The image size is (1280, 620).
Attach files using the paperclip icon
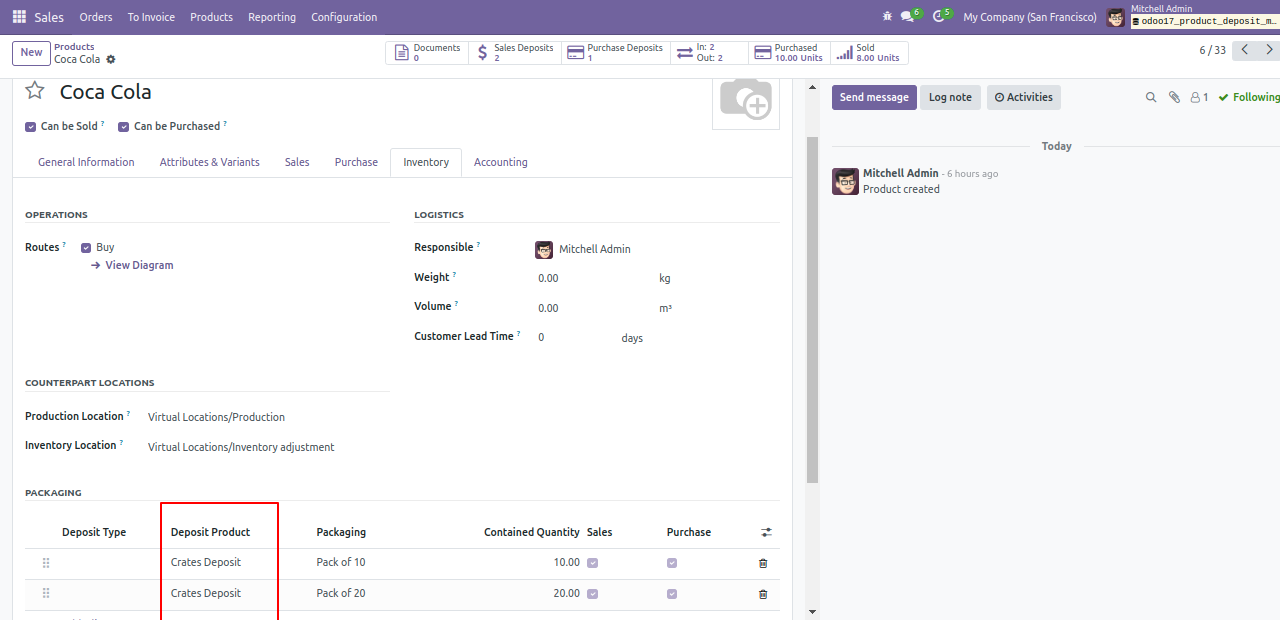(x=1175, y=97)
